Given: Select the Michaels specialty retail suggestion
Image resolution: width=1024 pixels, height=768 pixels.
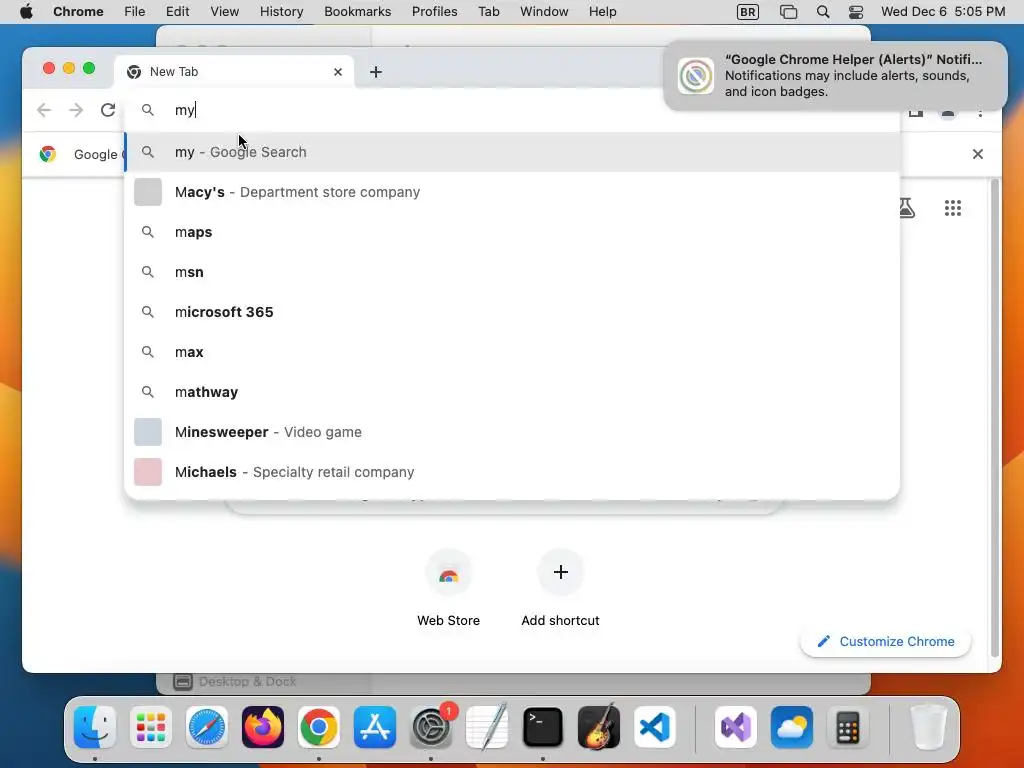Looking at the screenshot, I should click(x=512, y=472).
